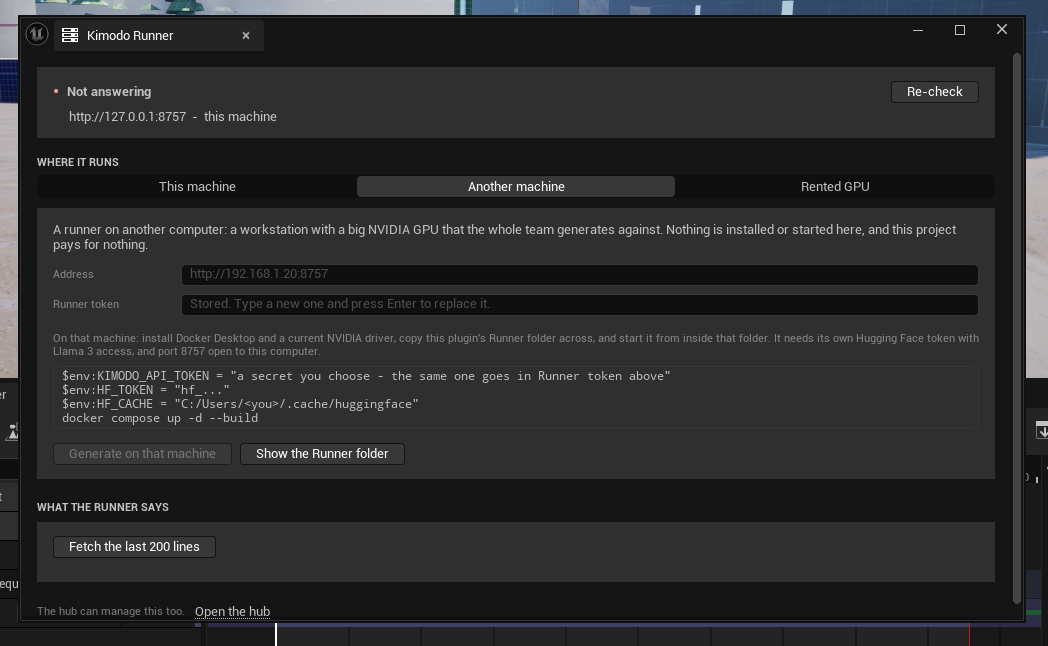Click the red end marker in timeline
The width and height of the screenshot is (1048, 646).
coord(969,635)
